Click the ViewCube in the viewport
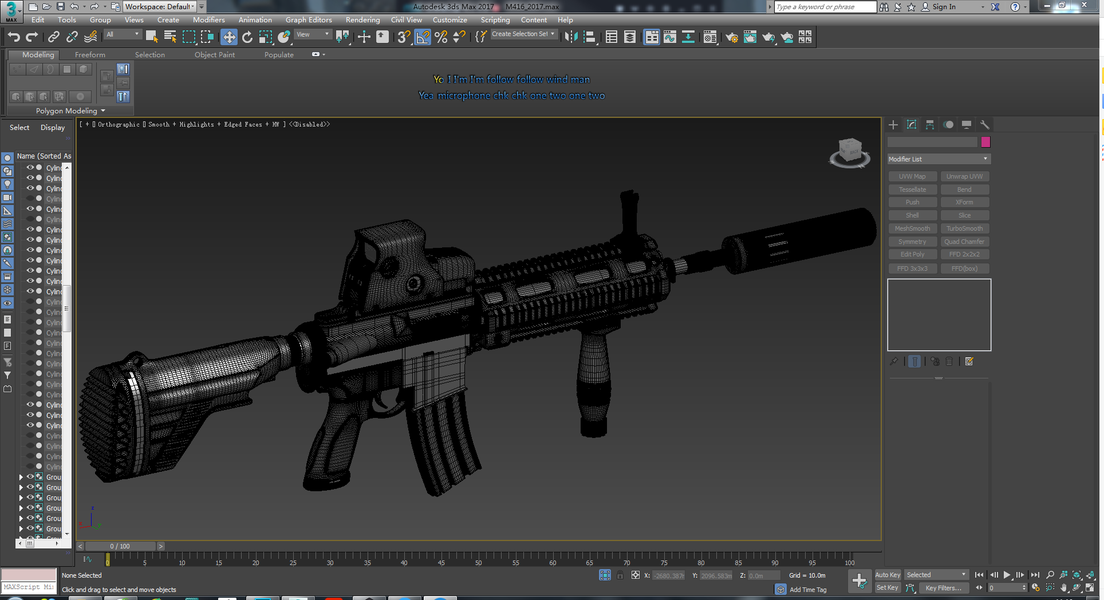This screenshot has height=600, width=1104. (850, 152)
